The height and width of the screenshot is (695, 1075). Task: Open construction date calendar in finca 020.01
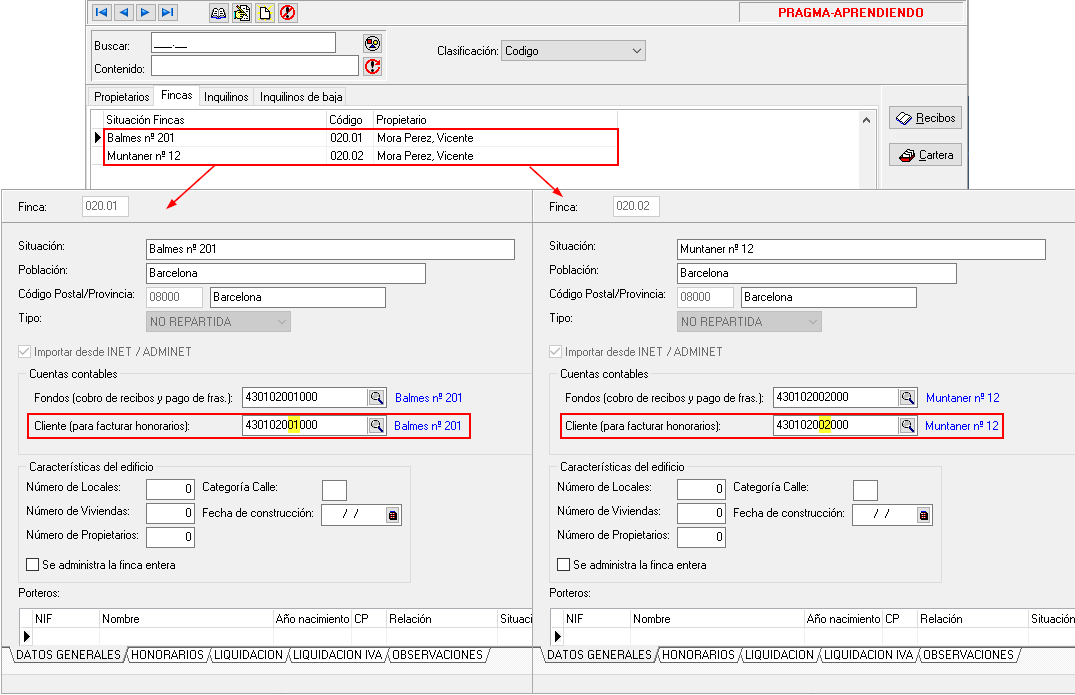393,515
